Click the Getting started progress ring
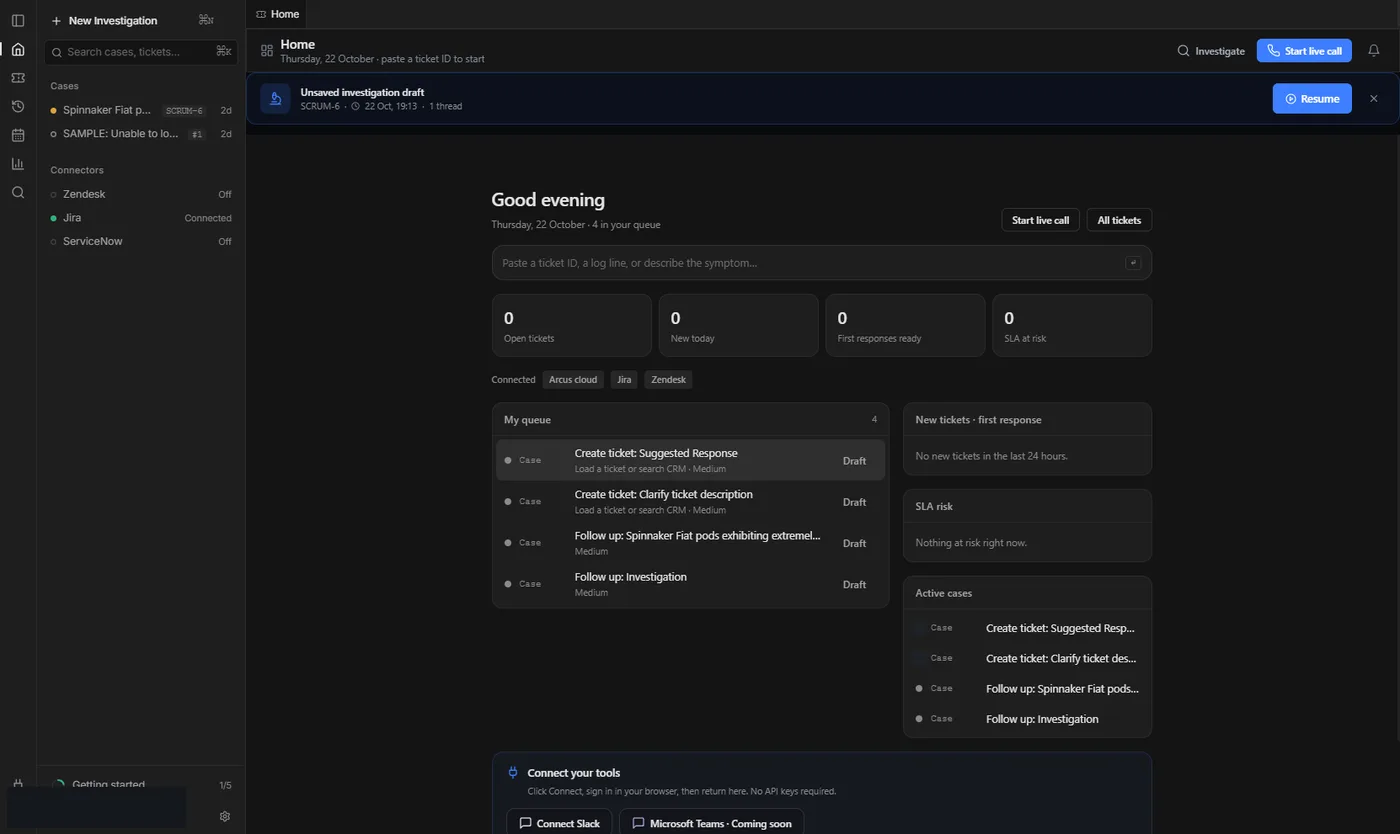Image resolution: width=1400 pixels, height=834 pixels. tap(58, 785)
